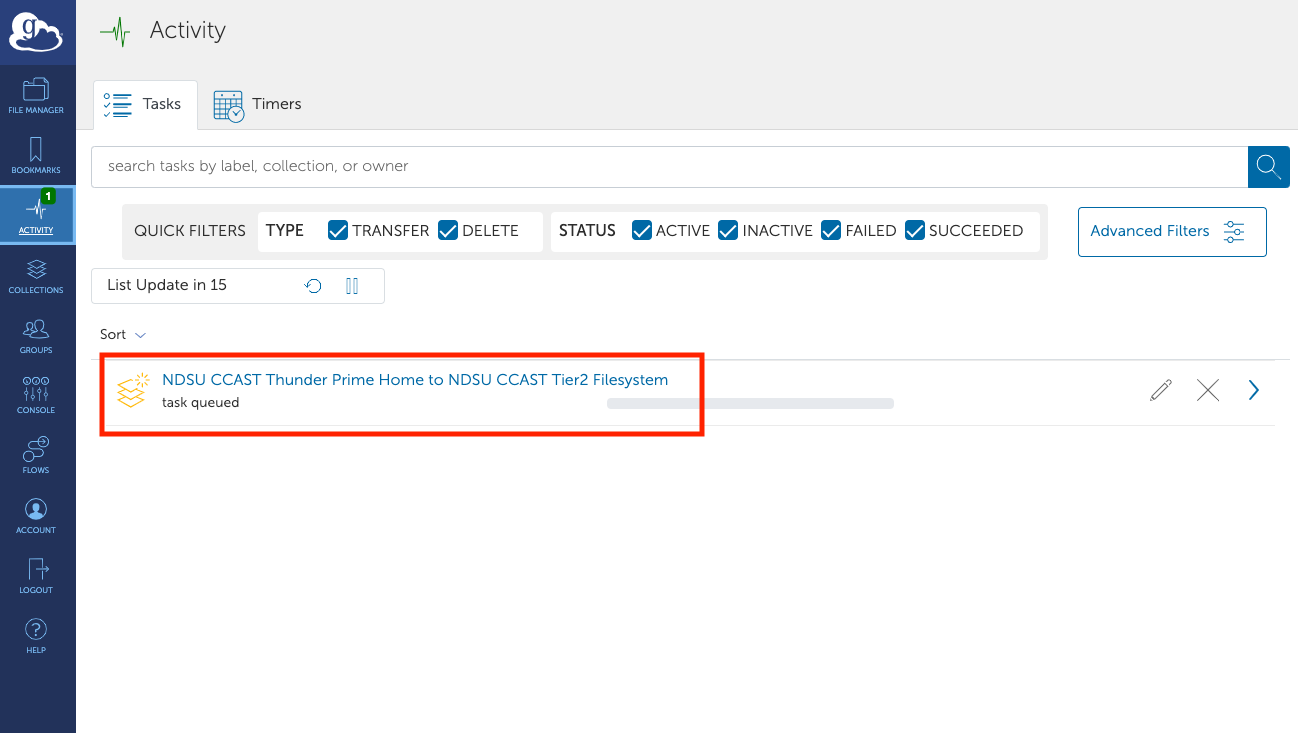This screenshot has height=733, width=1298.
Task: Click the search magnifier button
Action: (1268, 167)
